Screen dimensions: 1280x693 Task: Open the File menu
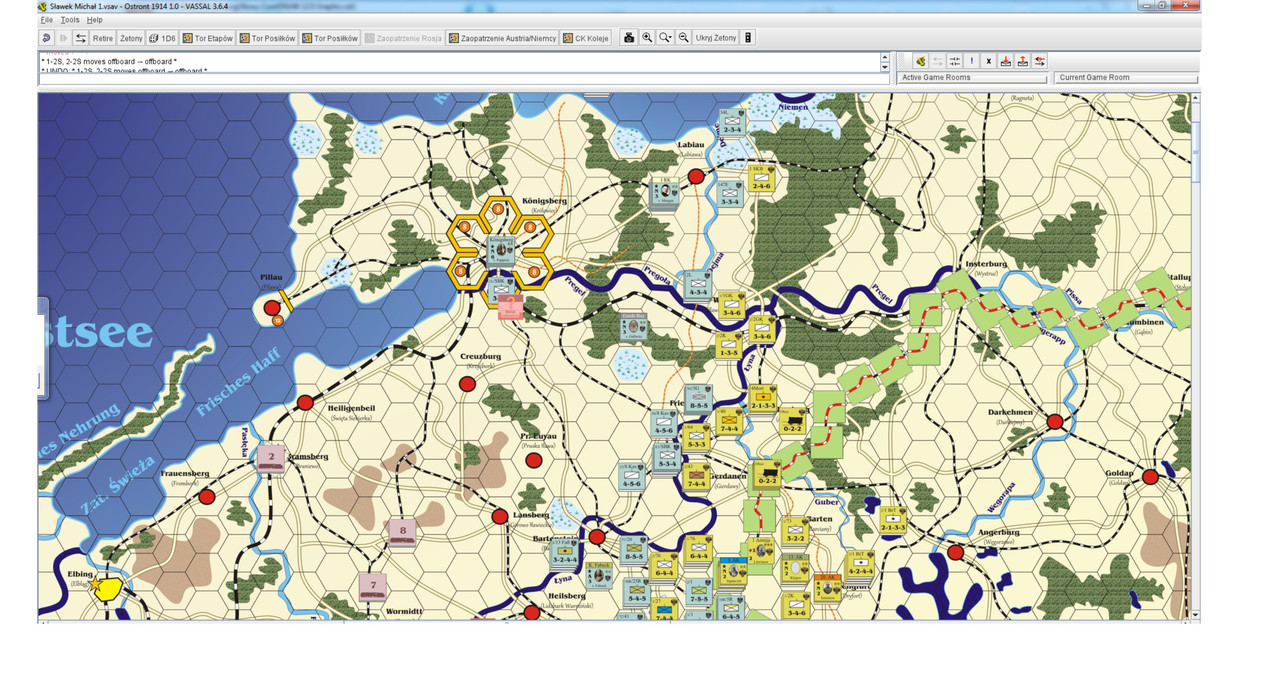(x=47, y=20)
